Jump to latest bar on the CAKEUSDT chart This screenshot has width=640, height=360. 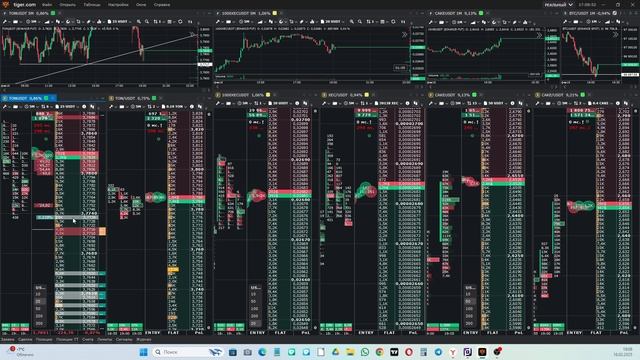539,35
